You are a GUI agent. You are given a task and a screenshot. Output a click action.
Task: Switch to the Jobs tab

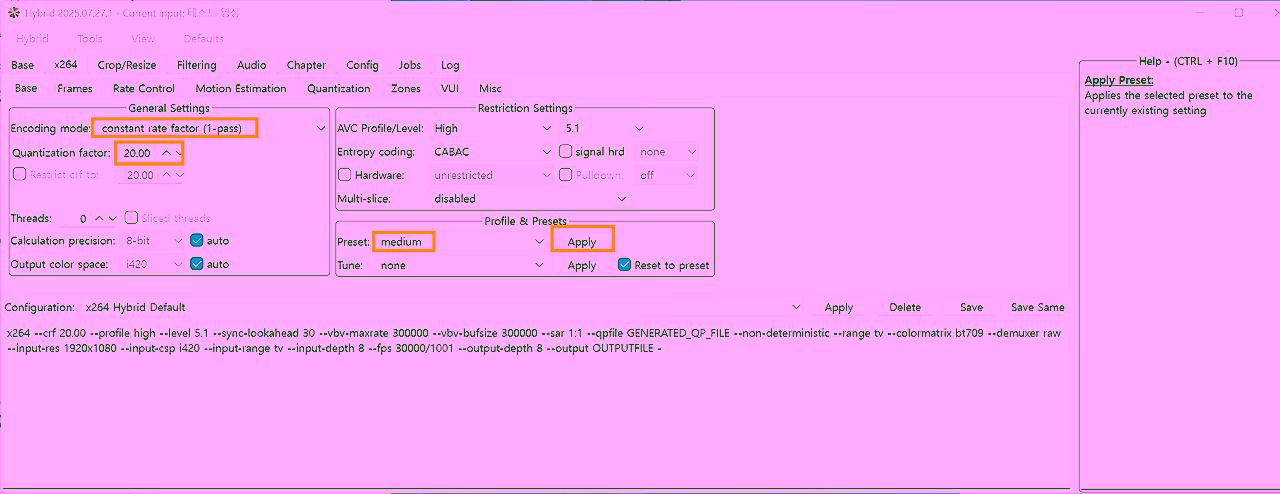click(410, 65)
